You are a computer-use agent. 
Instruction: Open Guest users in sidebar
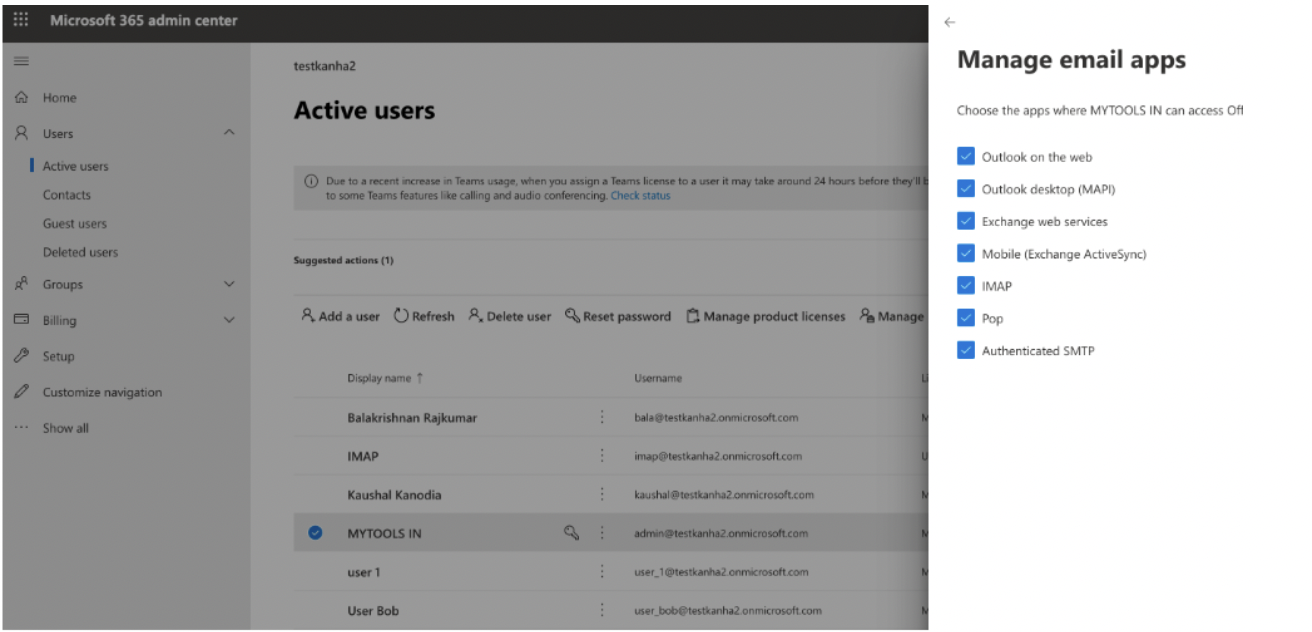tap(75, 224)
